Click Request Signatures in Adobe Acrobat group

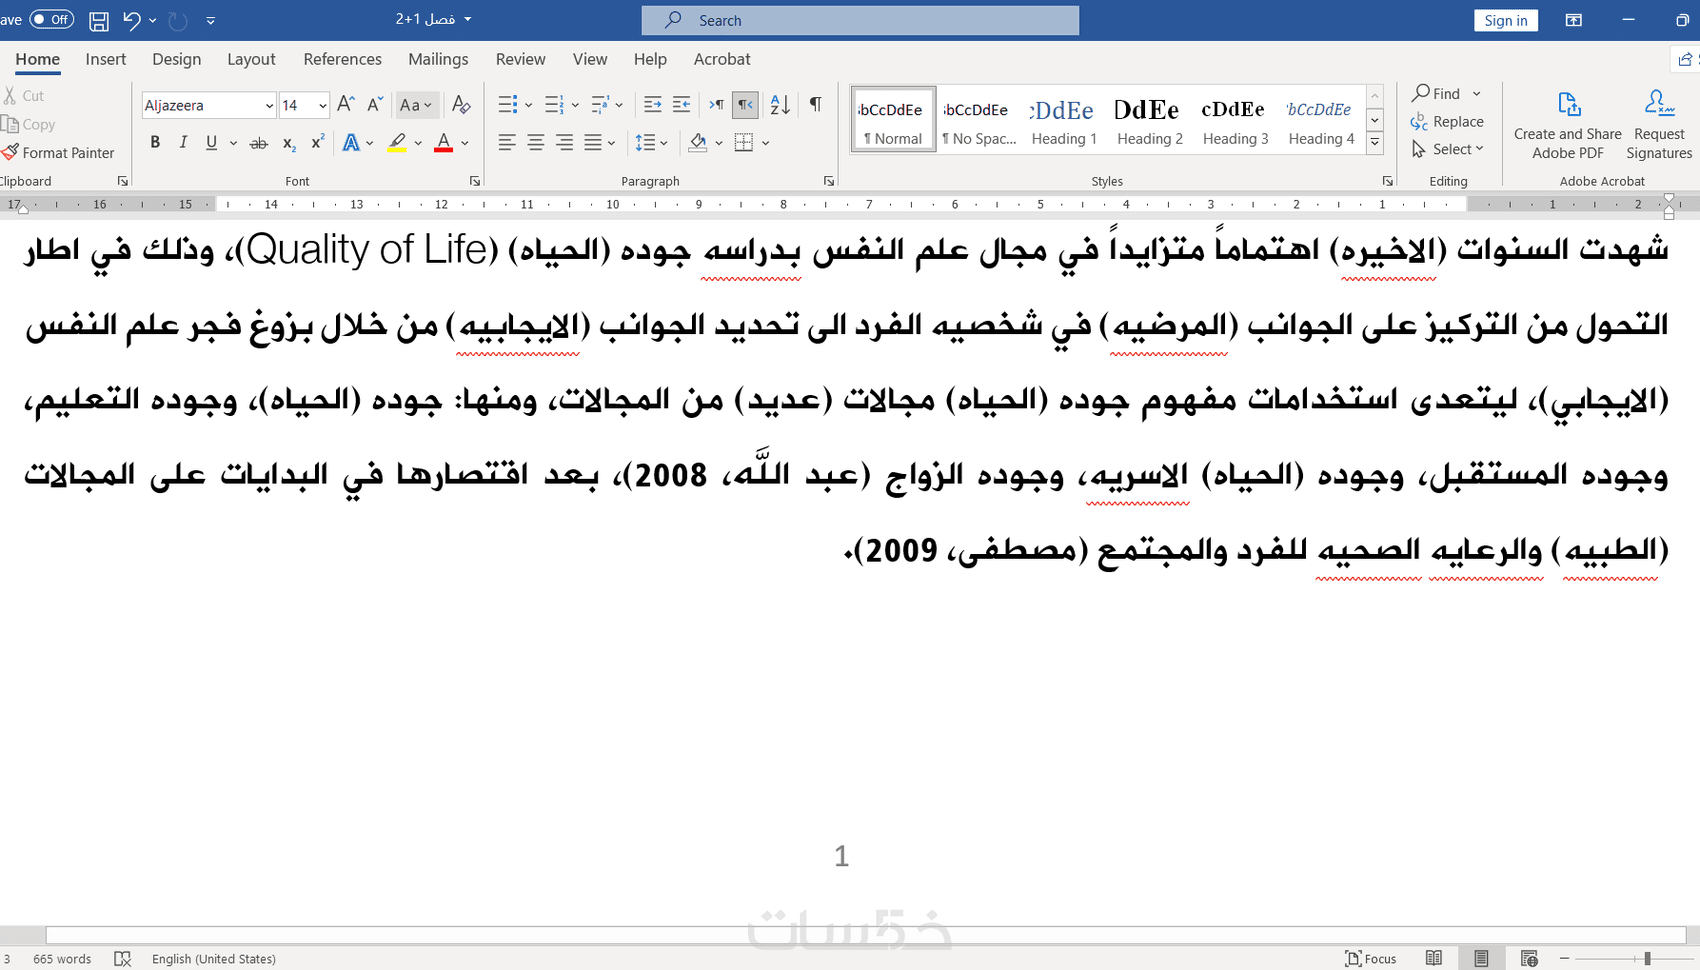point(1659,126)
